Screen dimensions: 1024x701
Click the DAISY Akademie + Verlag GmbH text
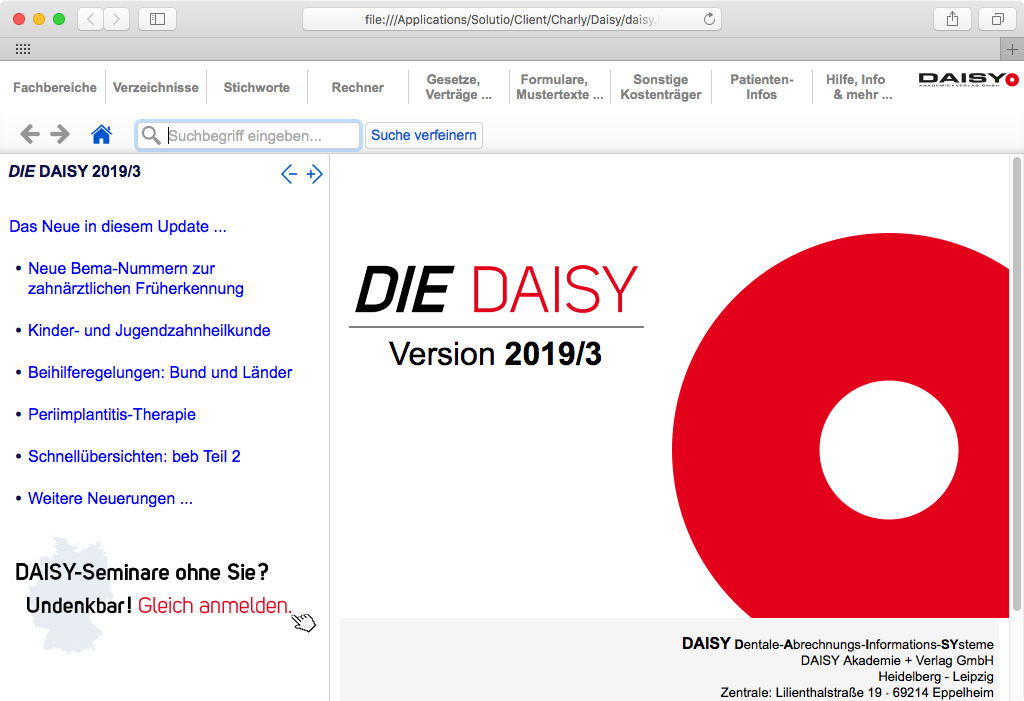(897, 660)
